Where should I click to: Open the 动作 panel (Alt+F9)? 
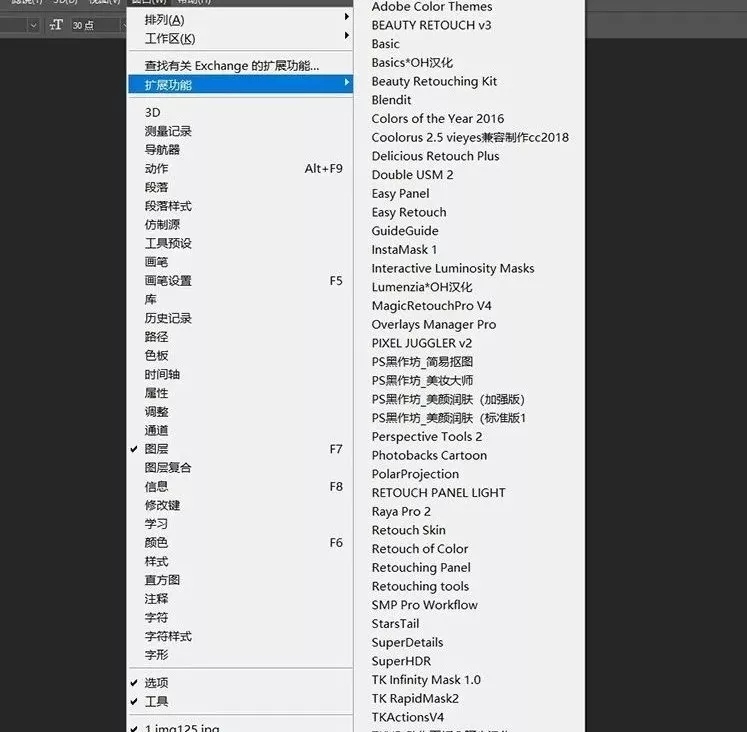[x=241, y=169]
